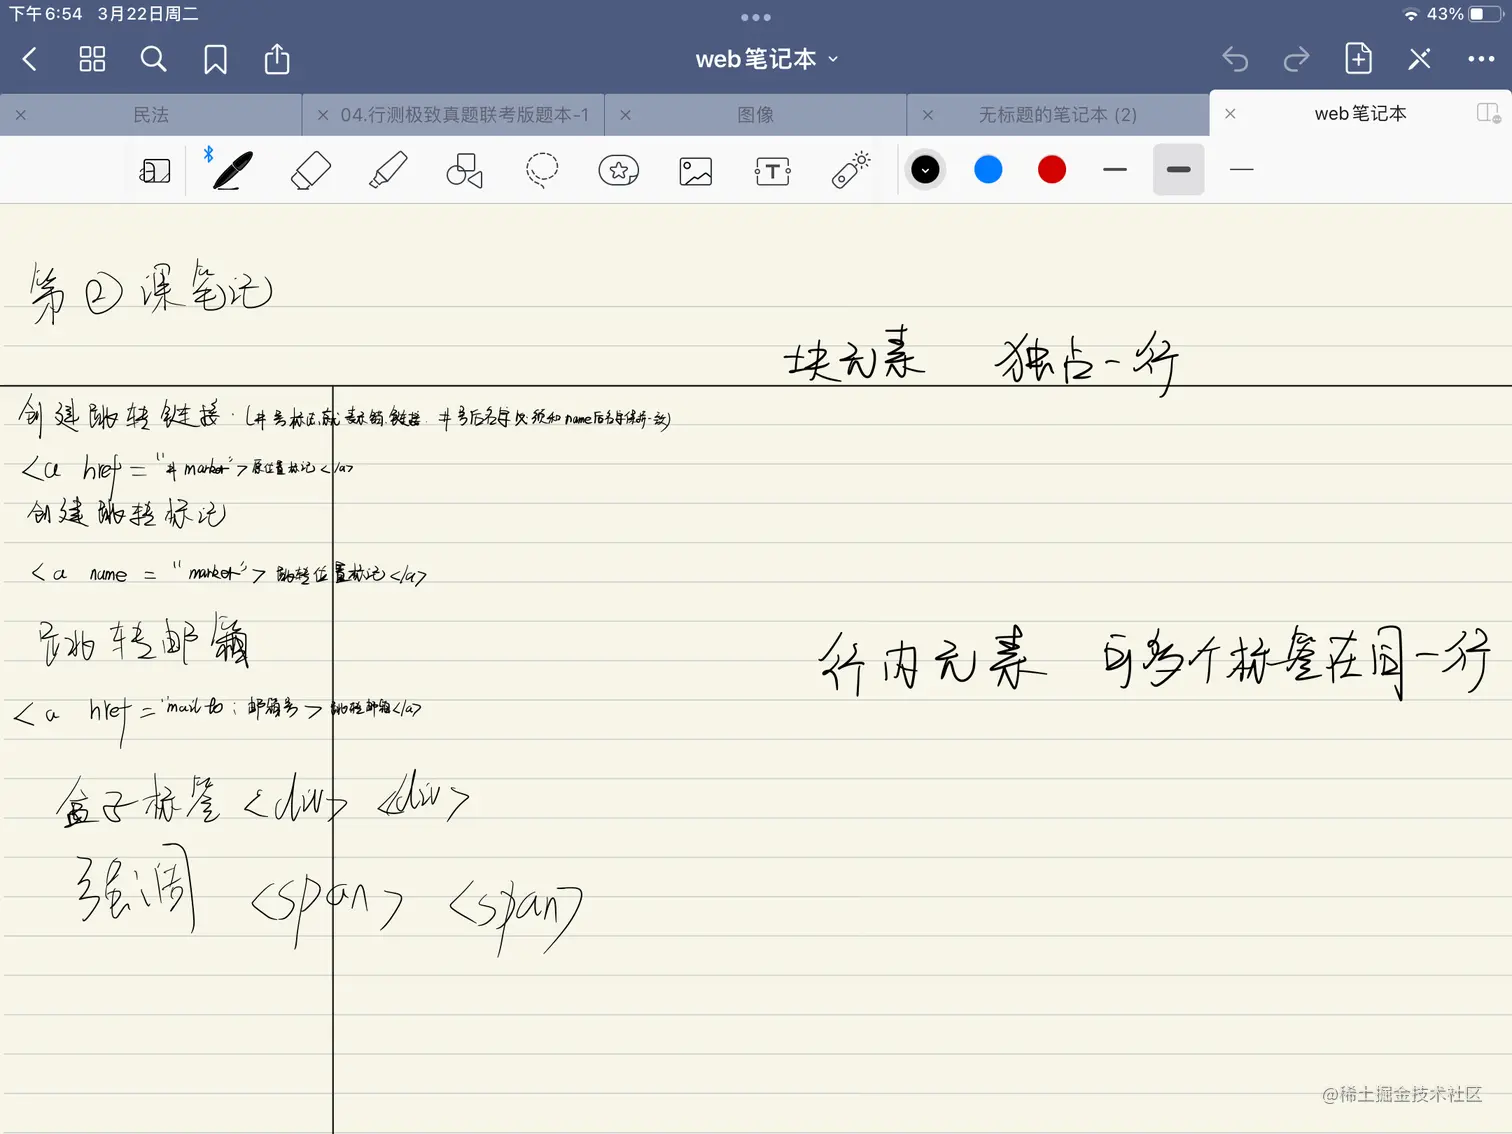Screen dimensions: 1512x1134
Task: Switch to the 图像 tab
Action: tap(755, 115)
